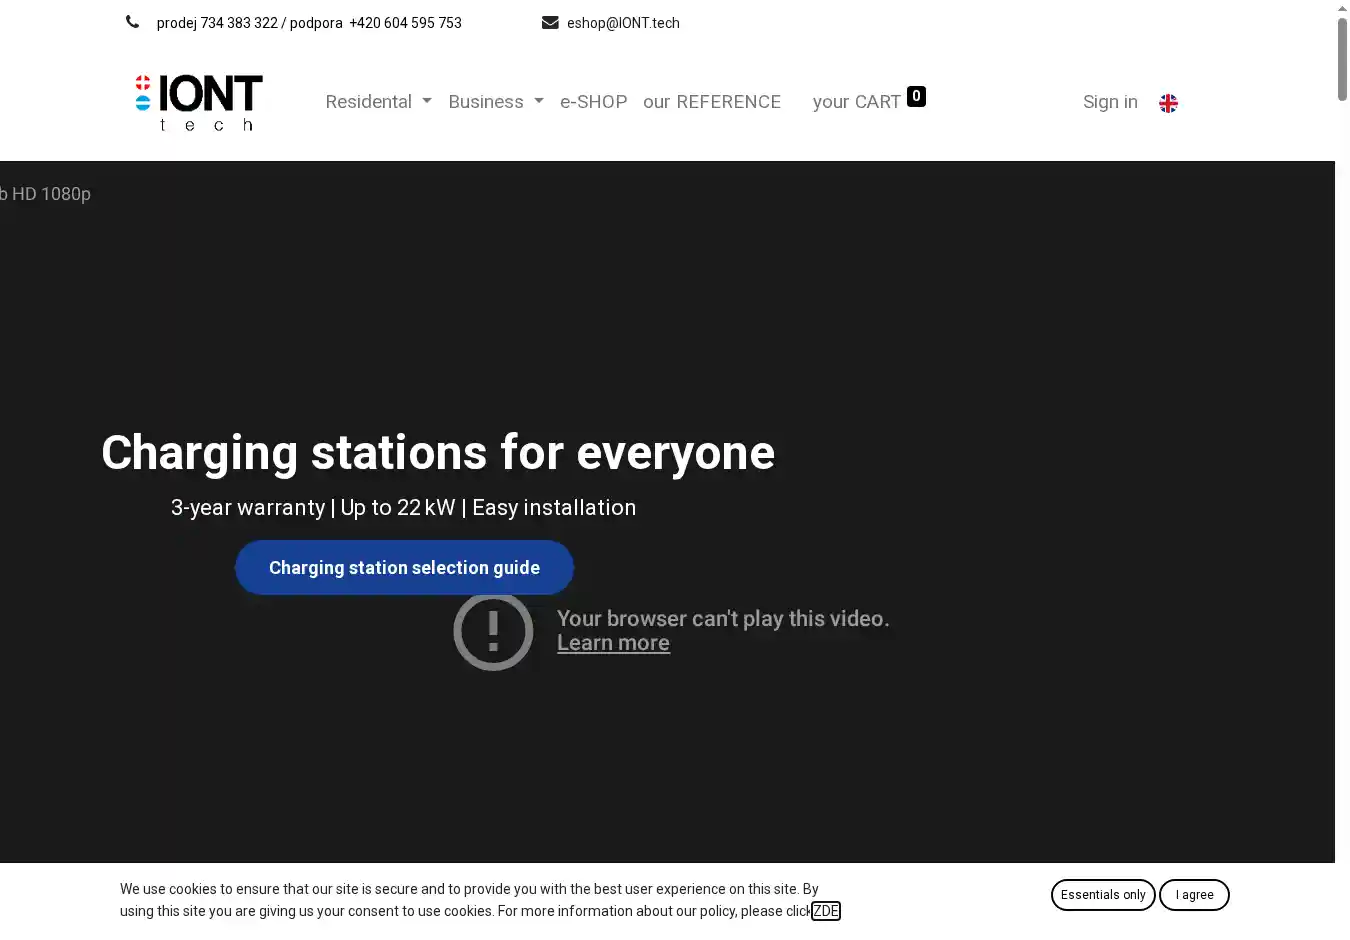Click the IONT tech logo

[199, 102]
